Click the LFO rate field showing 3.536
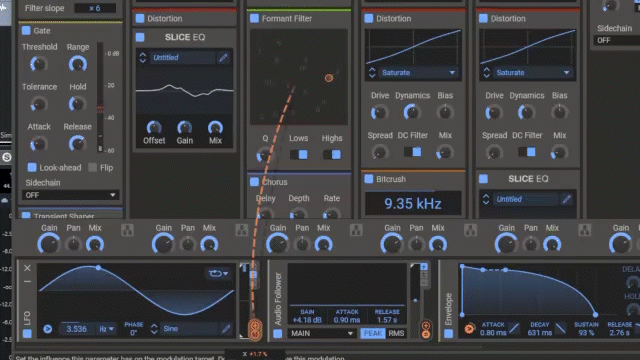 coord(77,329)
